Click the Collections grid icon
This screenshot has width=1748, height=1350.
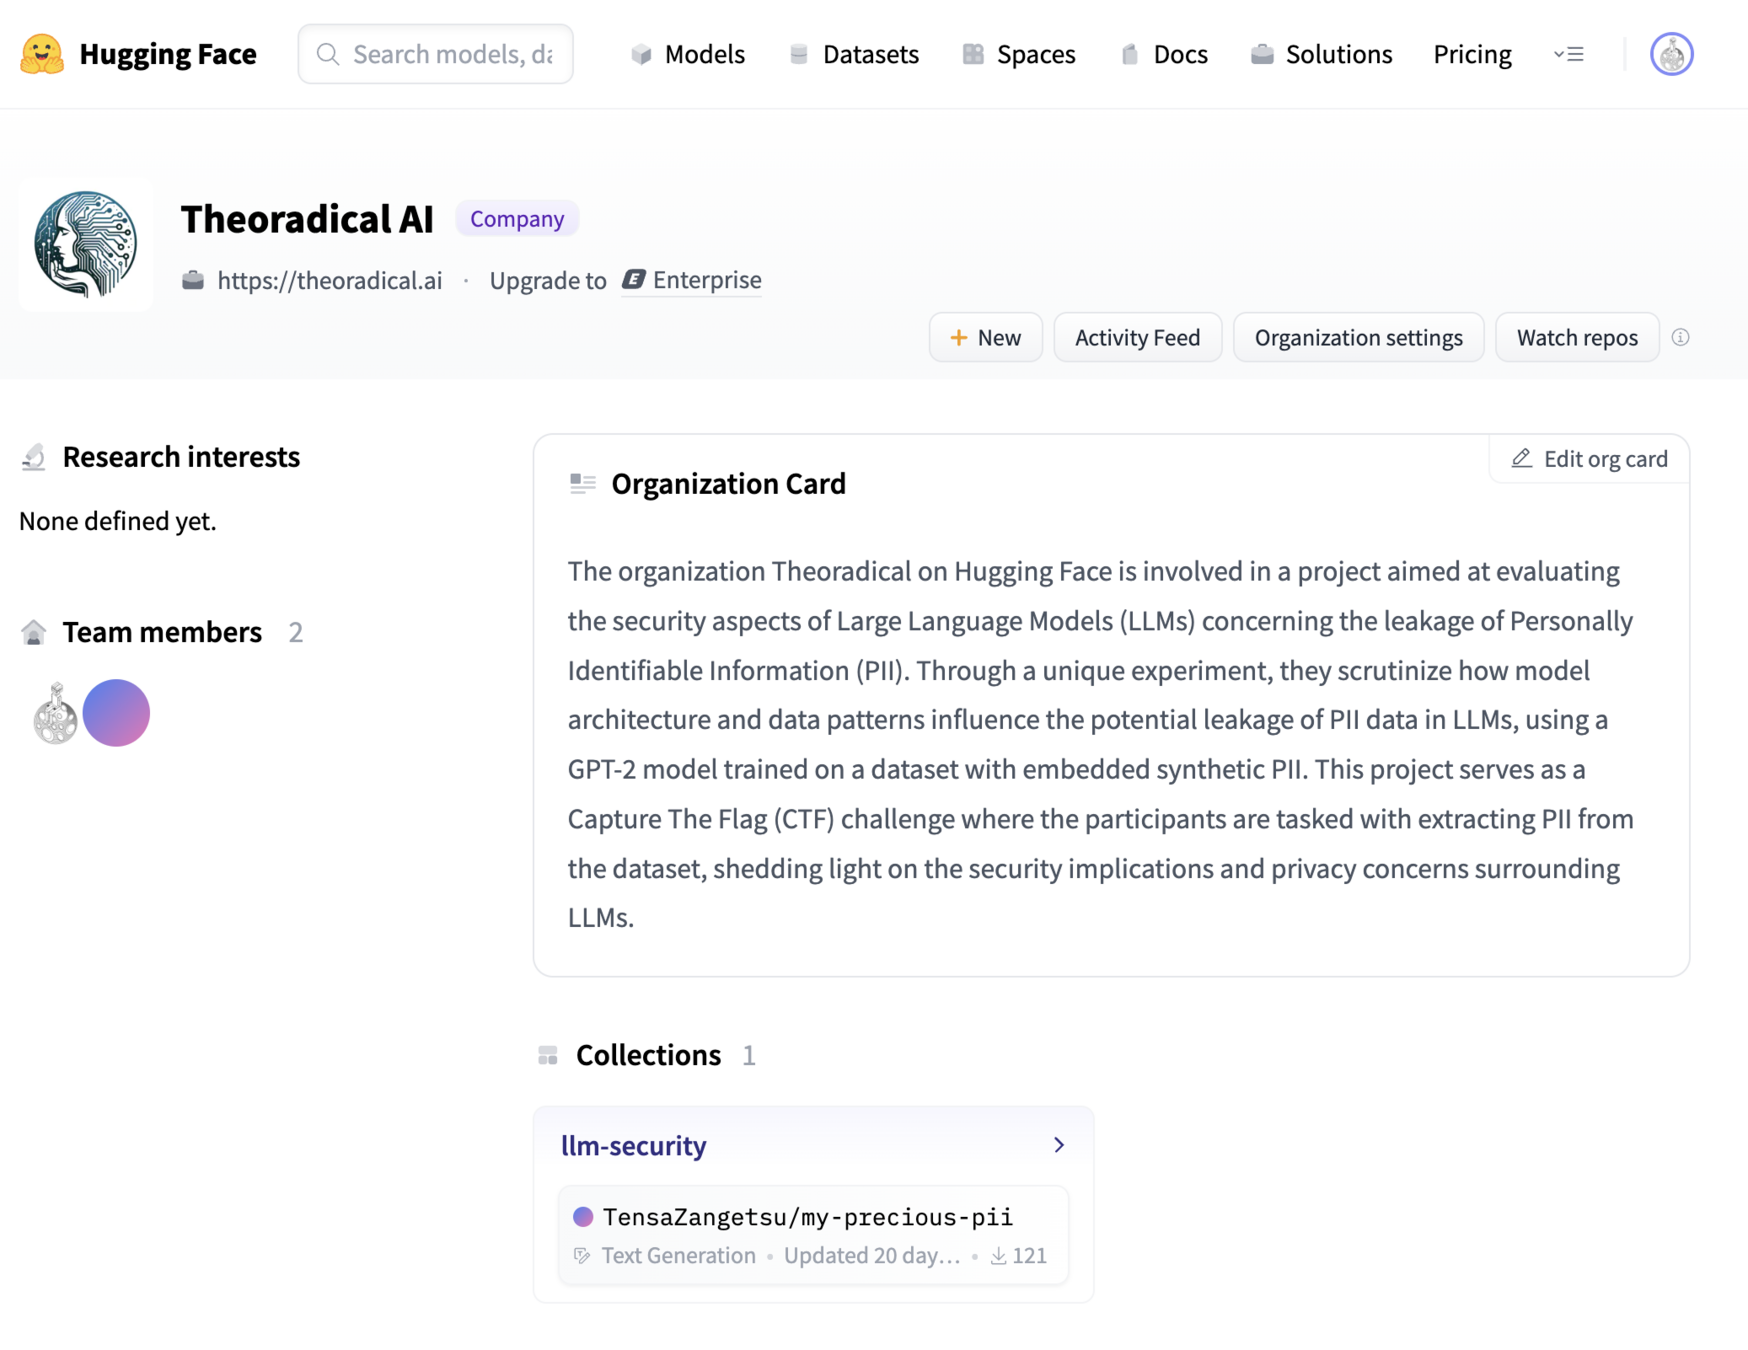(548, 1055)
